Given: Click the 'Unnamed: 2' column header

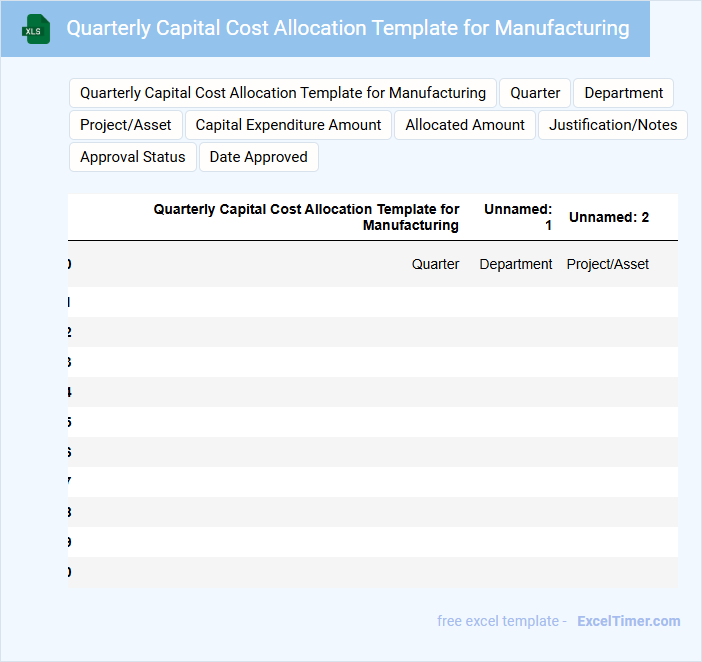Looking at the screenshot, I should (x=609, y=217).
